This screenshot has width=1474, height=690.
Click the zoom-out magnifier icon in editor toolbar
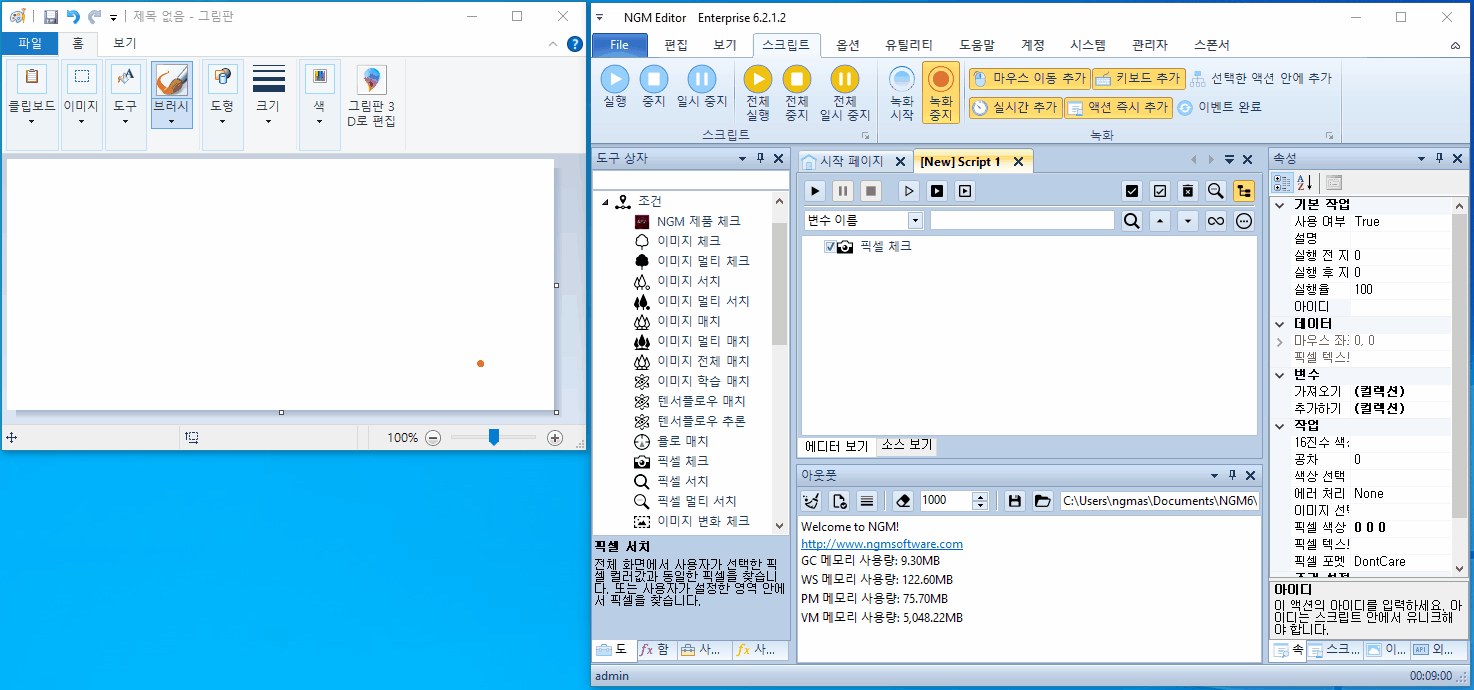coord(1215,191)
